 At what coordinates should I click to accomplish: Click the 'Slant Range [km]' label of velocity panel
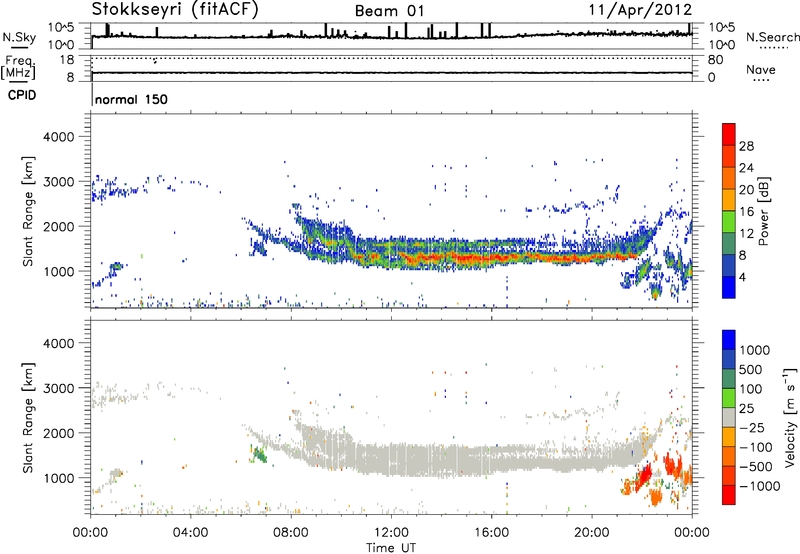pos(28,418)
